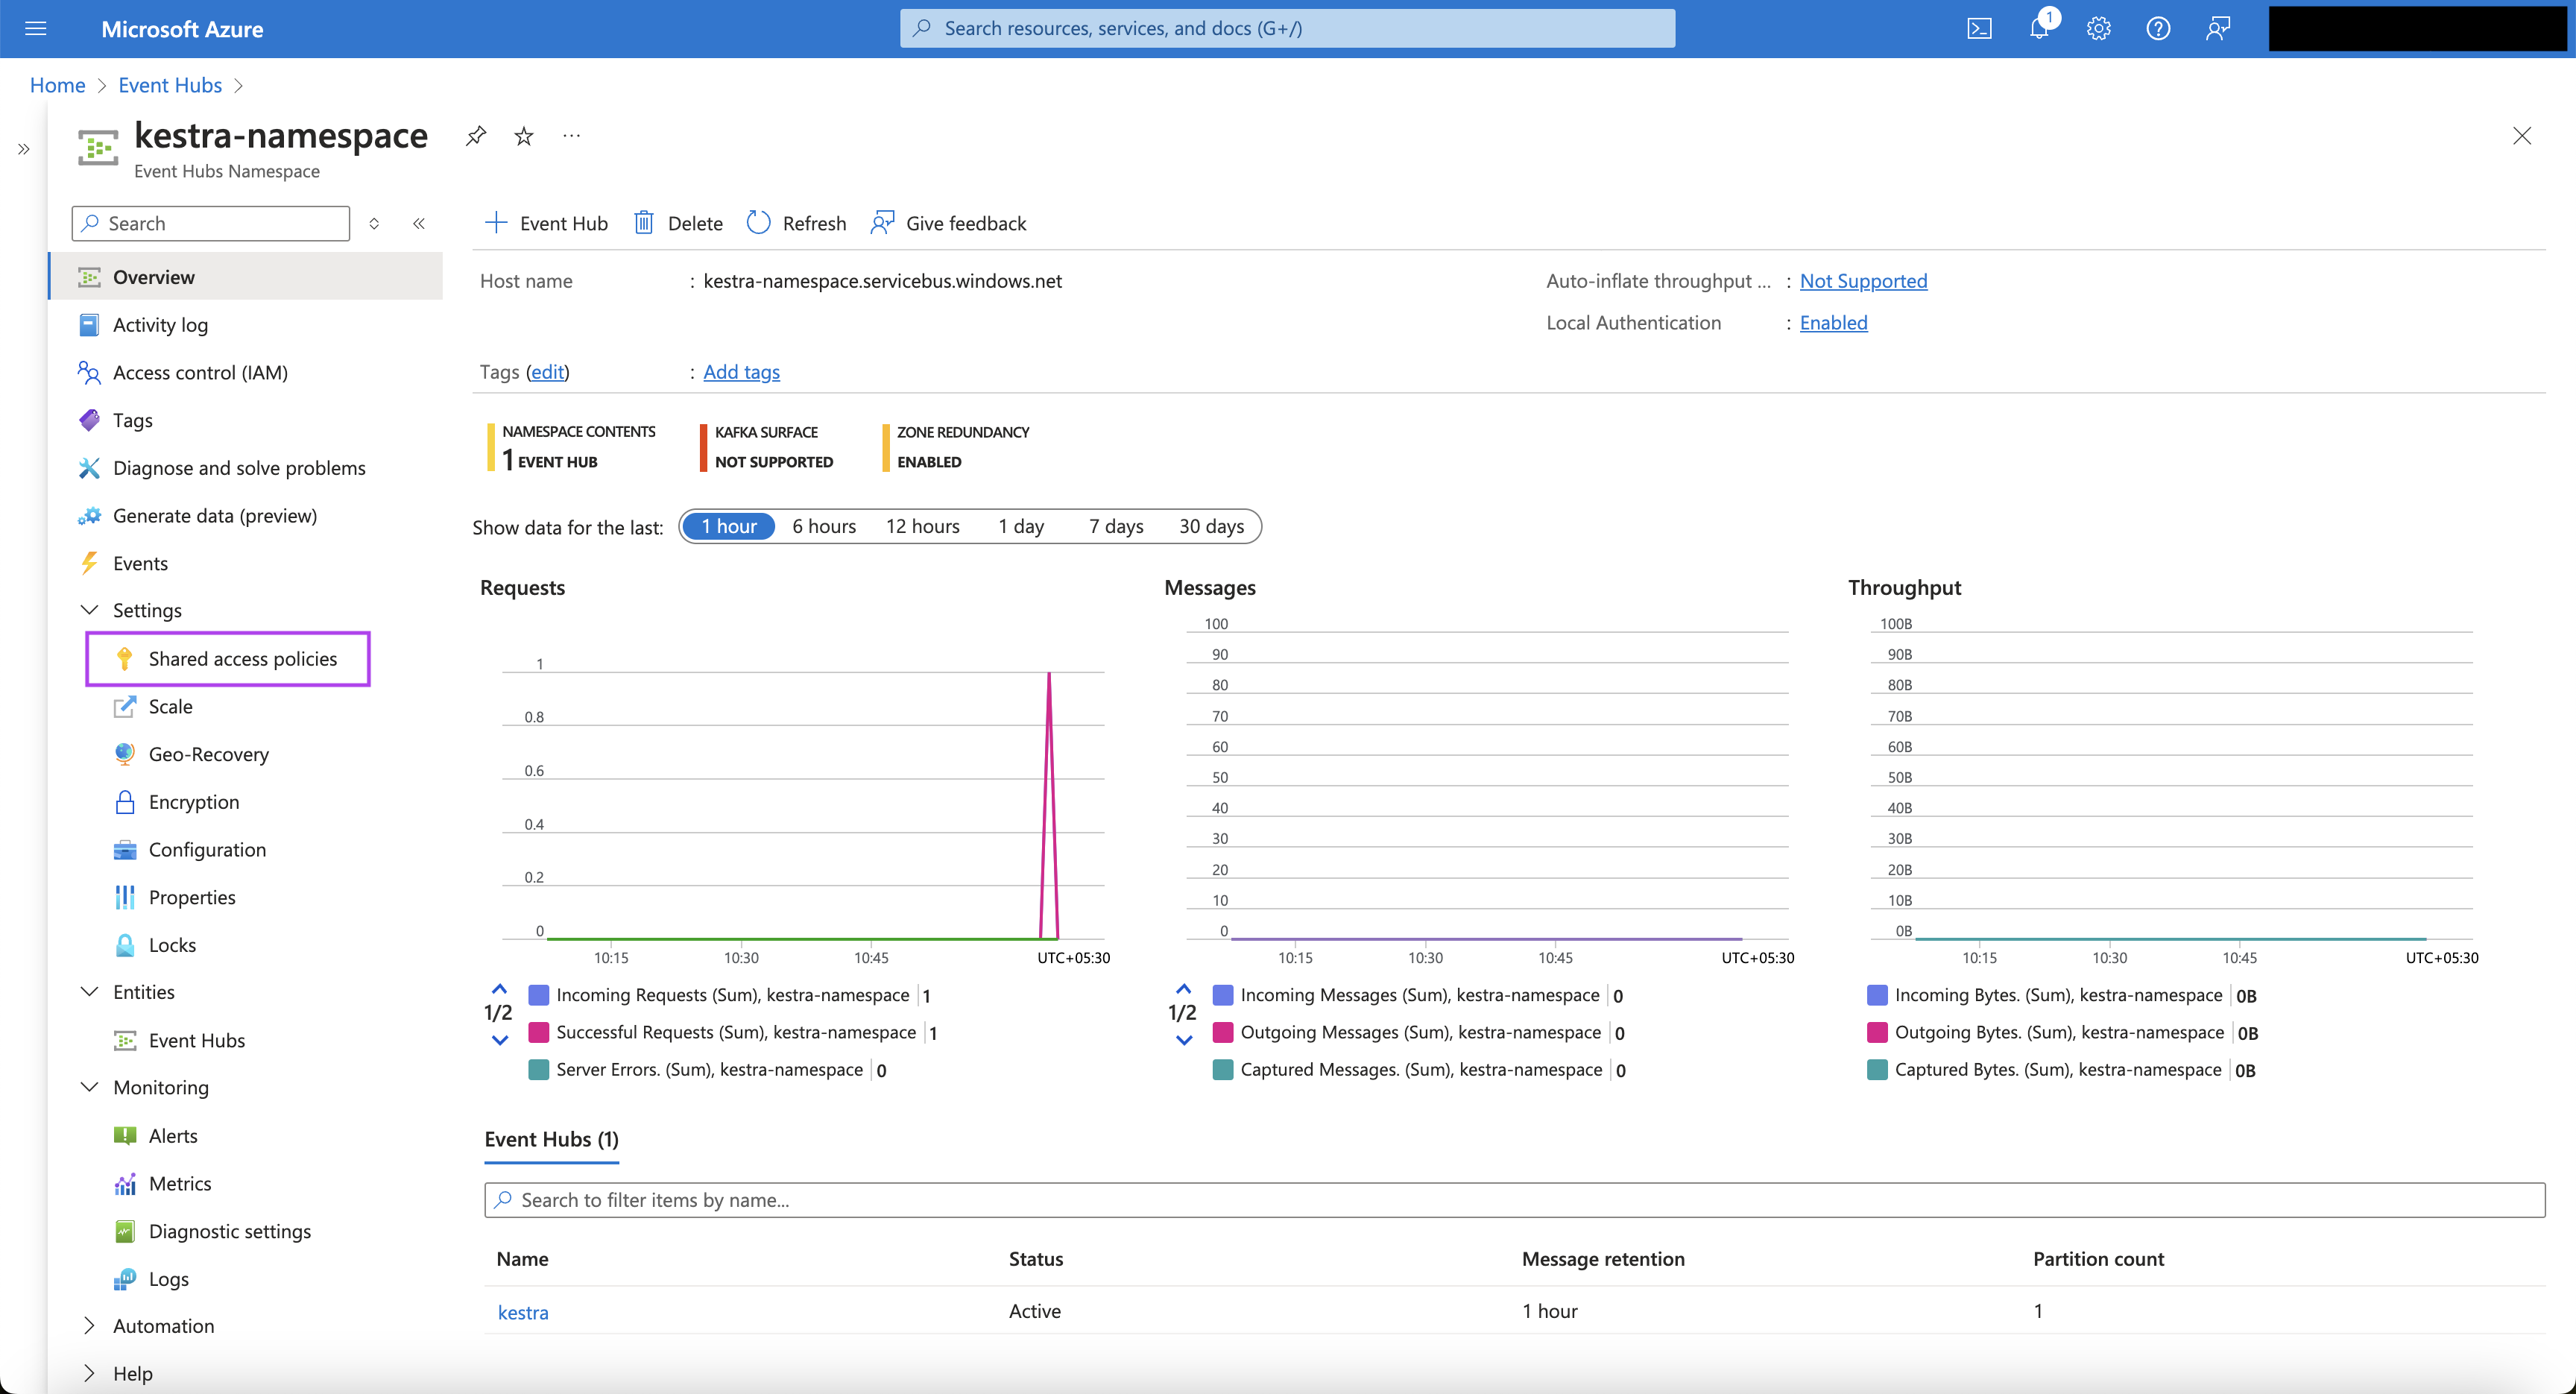Select the 6 hours time range
The height and width of the screenshot is (1394, 2576).
822,526
